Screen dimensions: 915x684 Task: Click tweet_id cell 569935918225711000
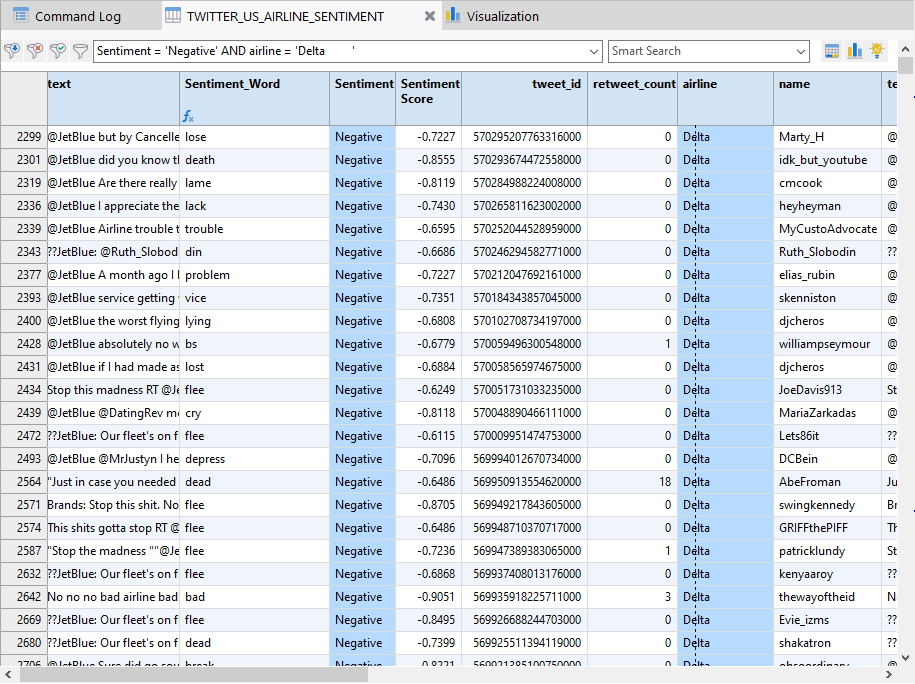tap(524, 597)
